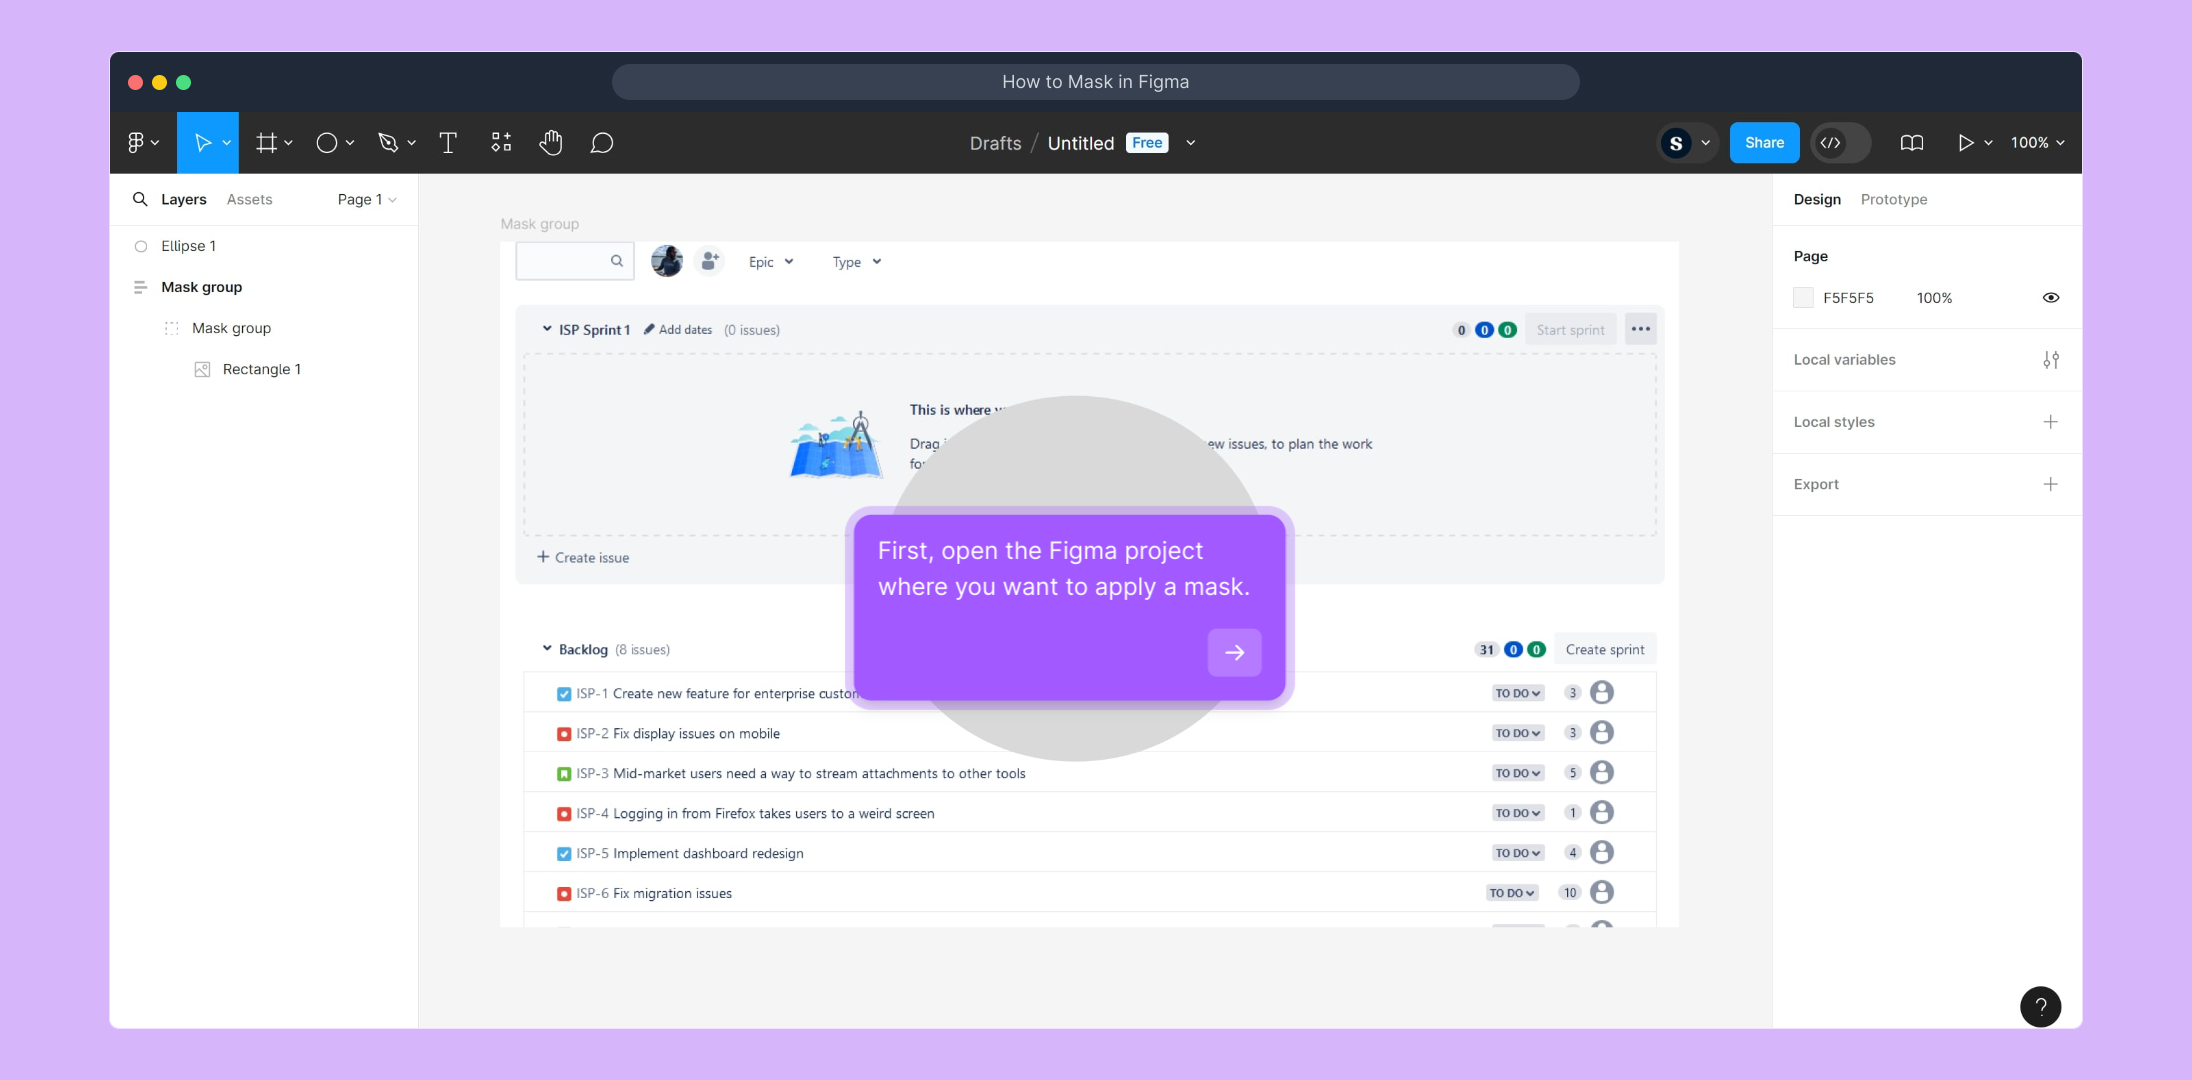This screenshot has height=1080, width=2192.
Task: Switch to the Prototype tab
Action: click(1893, 200)
